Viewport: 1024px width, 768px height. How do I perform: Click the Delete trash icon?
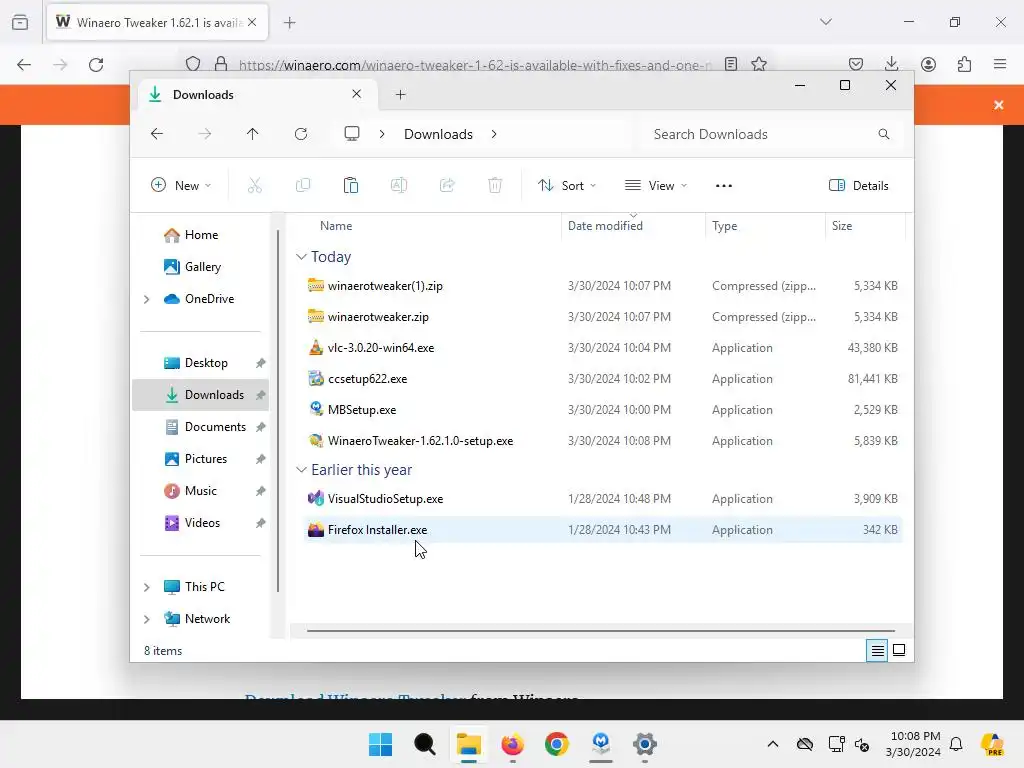pos(495,185)
